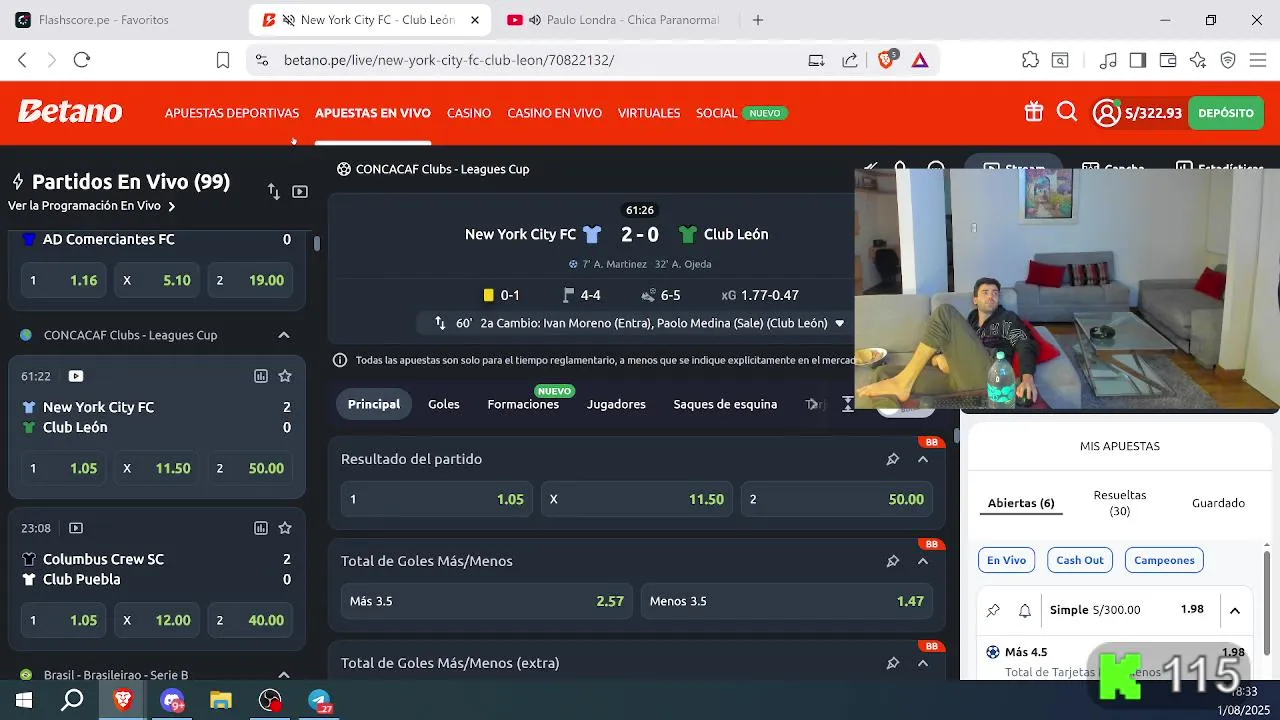
Task: Switch to the Goles market tab
Action: [444, 404]
